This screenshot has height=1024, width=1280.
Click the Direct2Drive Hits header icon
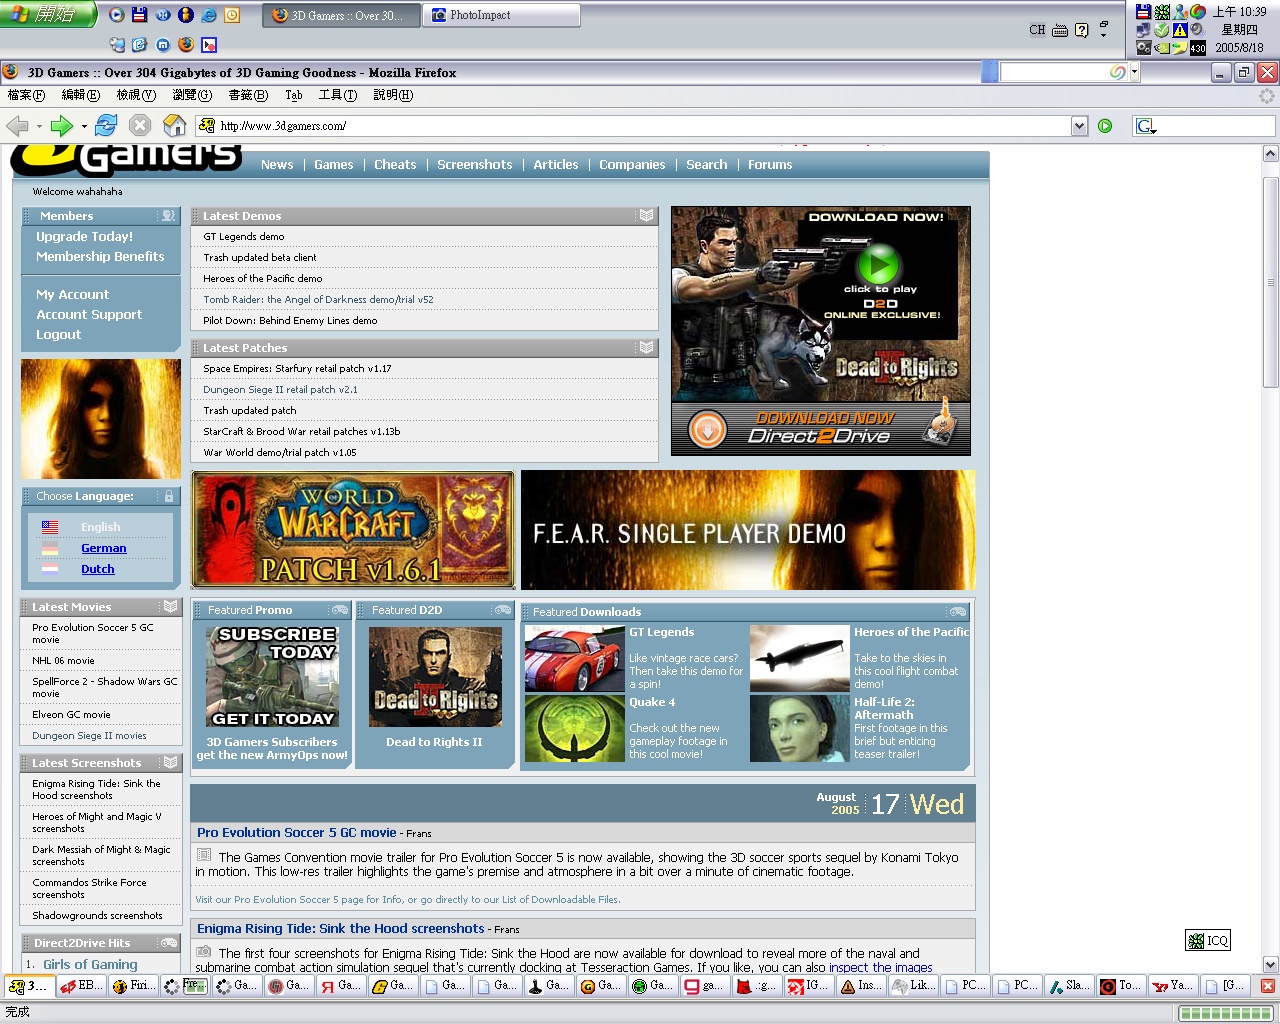[x=169, y=943]
